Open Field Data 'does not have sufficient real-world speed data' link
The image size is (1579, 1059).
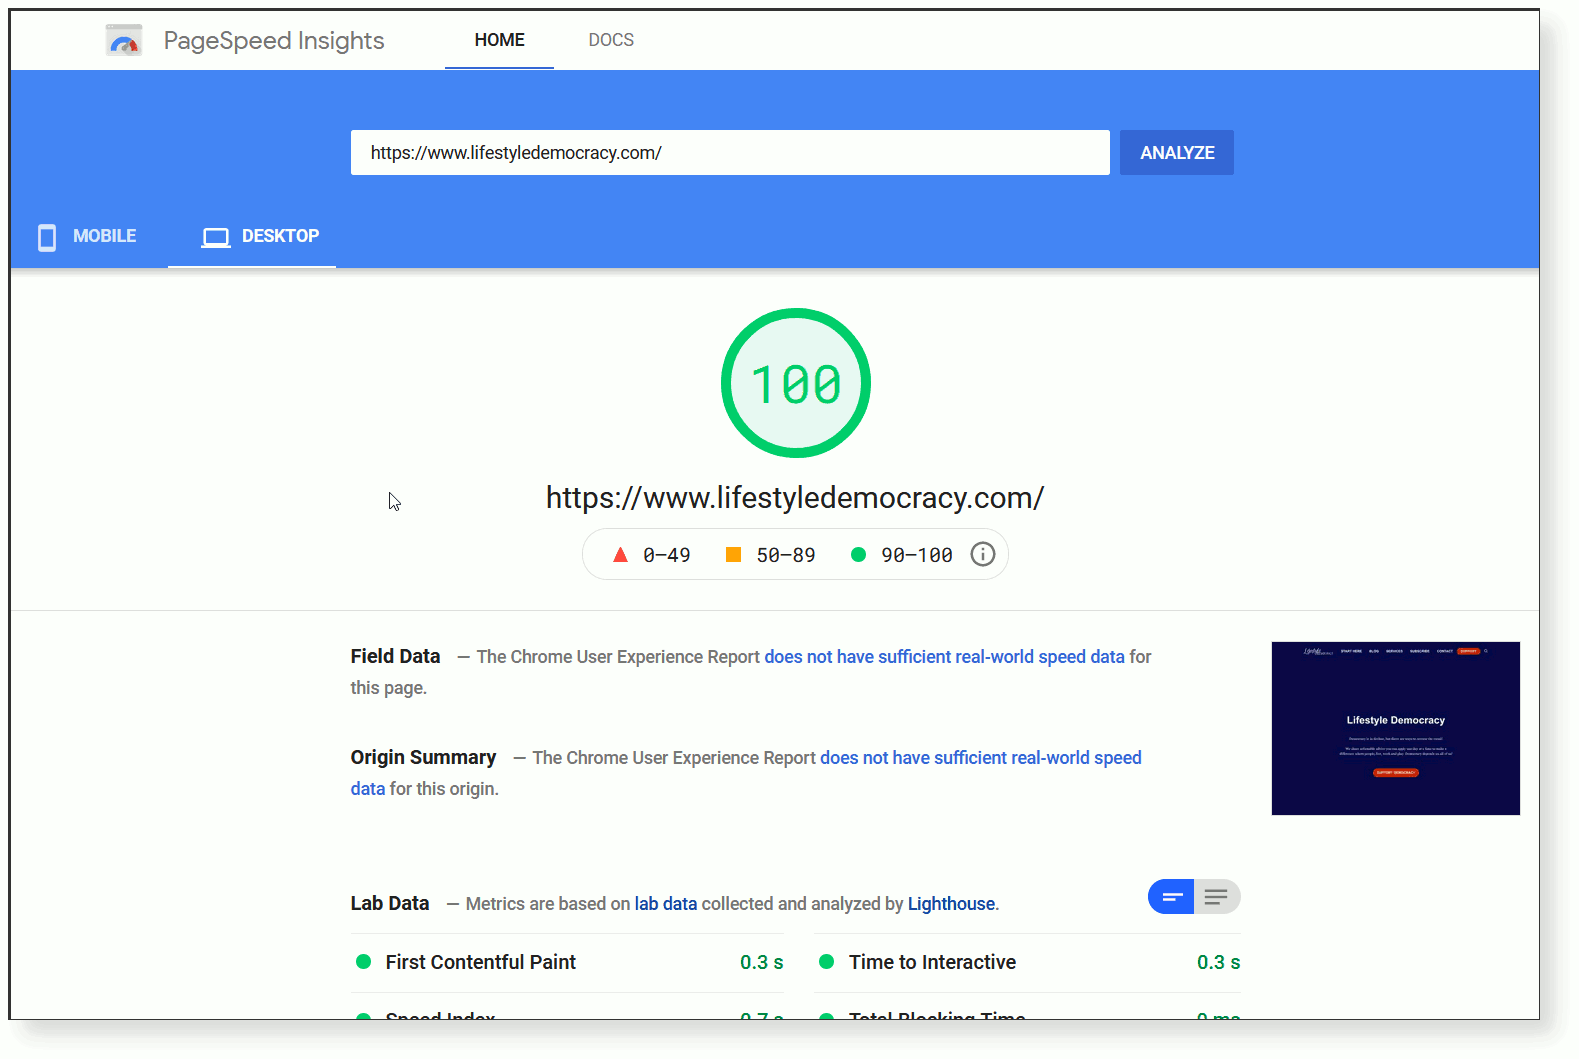pos(945,657)
